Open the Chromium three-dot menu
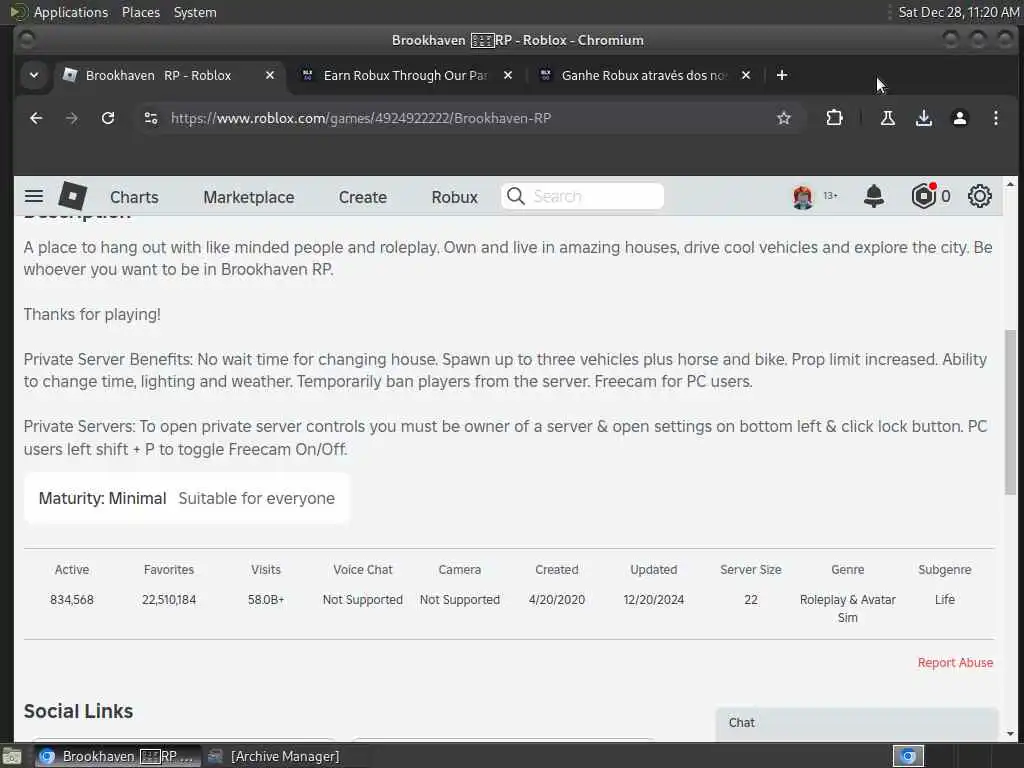This screenshot has width=1024, height=768. pos(995,118)
